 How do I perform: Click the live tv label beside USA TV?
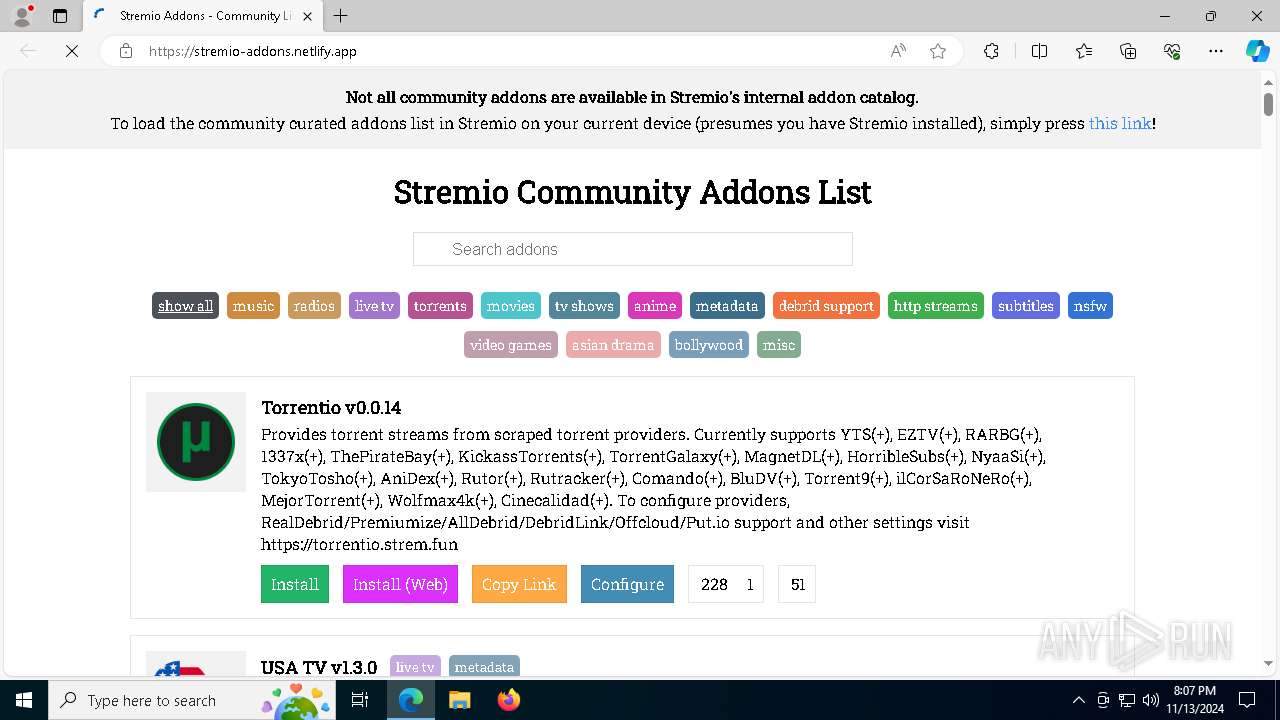click(x=415, y=667)
